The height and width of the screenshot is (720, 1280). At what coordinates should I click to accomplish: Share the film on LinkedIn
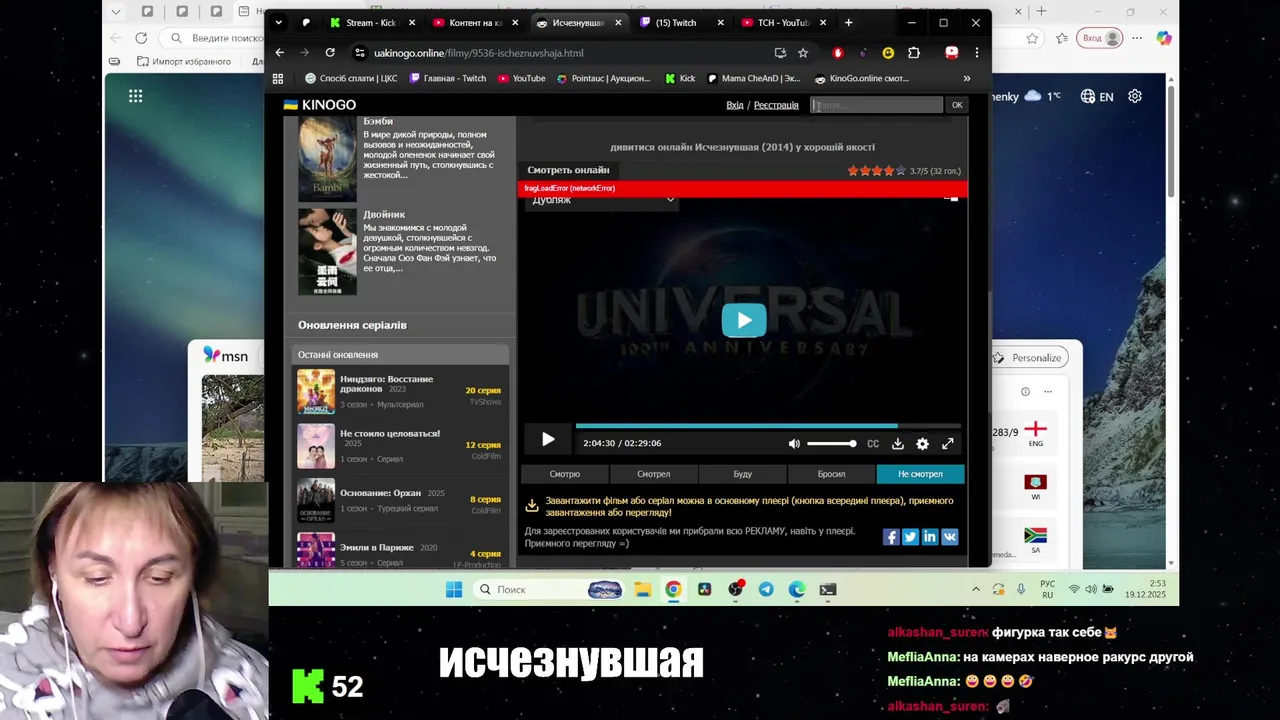[x=930, y=537]
